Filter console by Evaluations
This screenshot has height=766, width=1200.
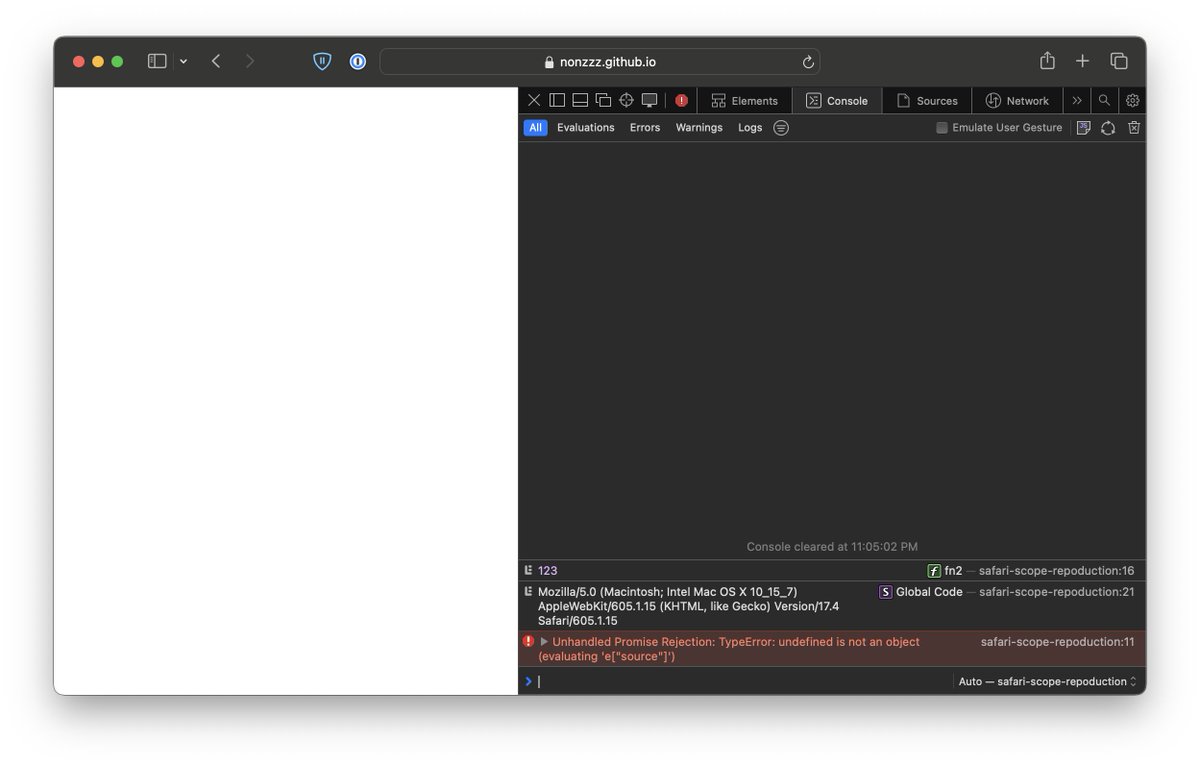click(x=586, y=127)
